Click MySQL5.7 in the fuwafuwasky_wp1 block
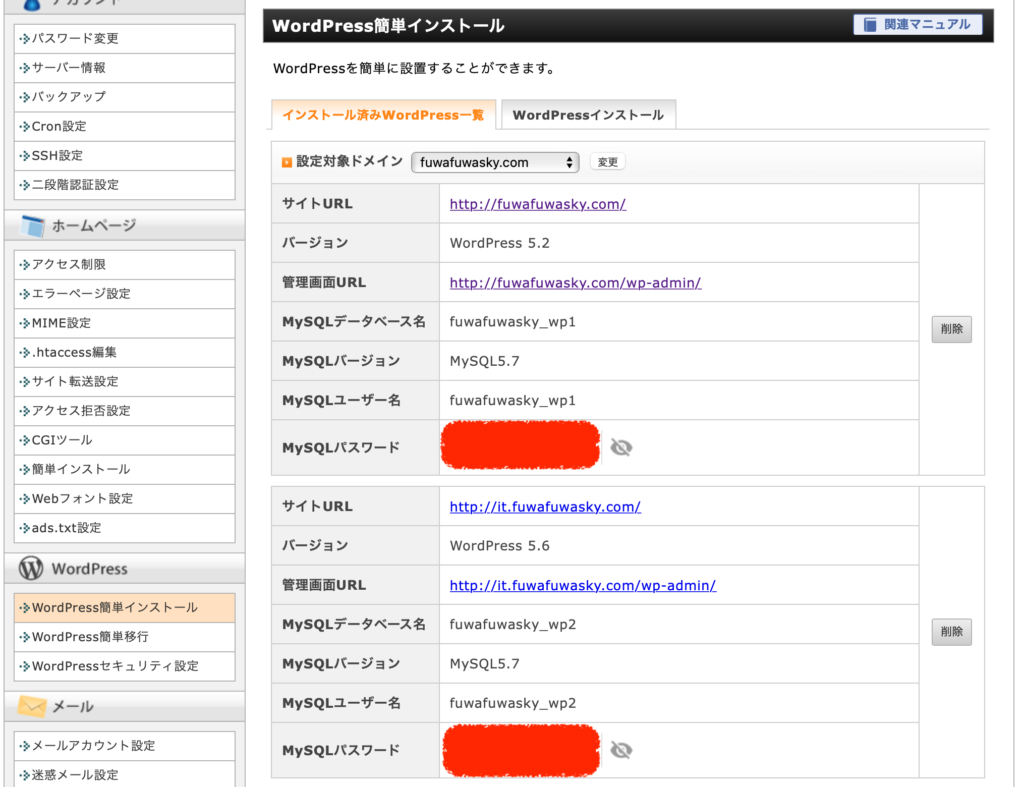1024x787 pixels. click(485, 361)
